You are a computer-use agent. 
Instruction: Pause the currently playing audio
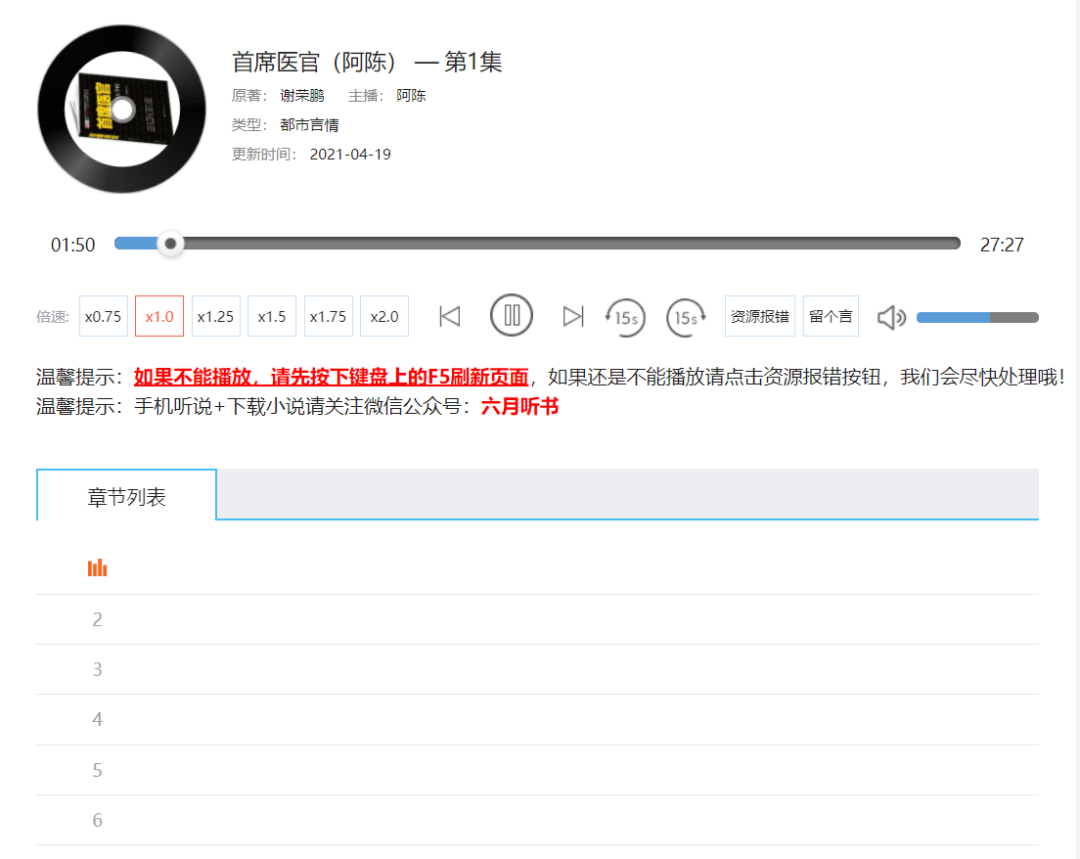click(511, 315)
